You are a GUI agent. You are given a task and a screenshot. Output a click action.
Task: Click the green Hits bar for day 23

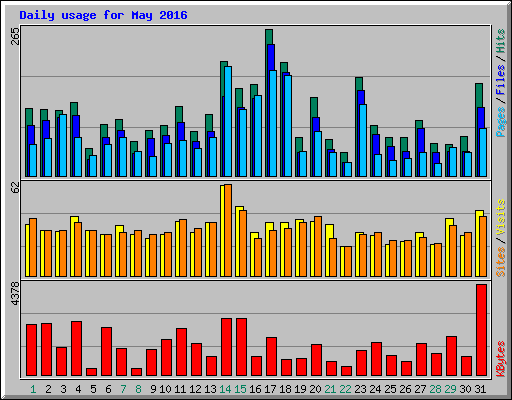tap(359, 83)
